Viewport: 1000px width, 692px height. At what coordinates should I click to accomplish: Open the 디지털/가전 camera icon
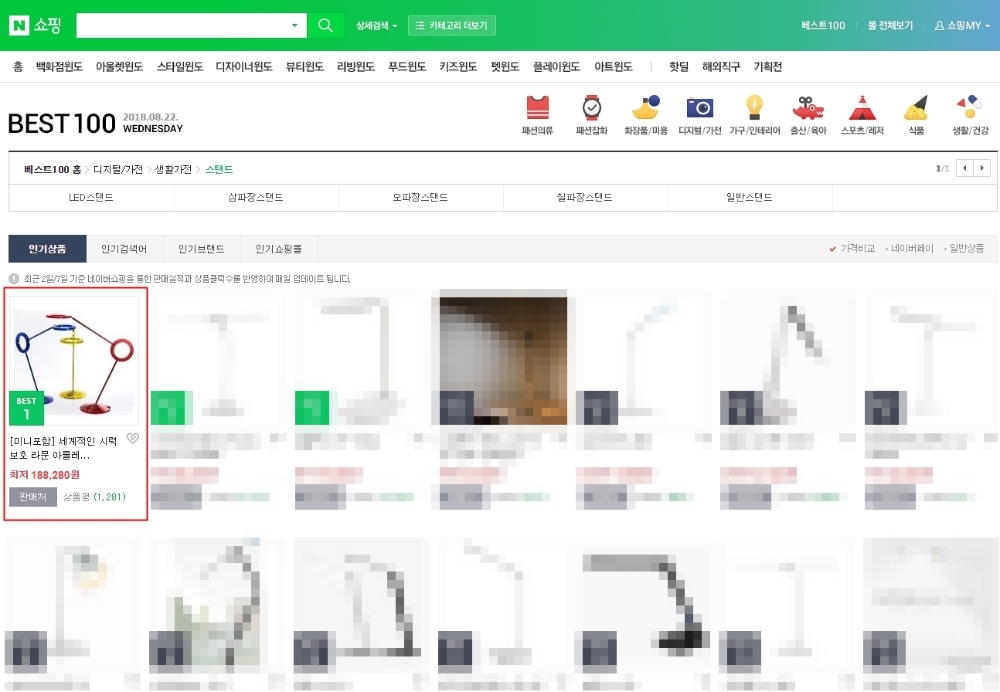[x=700, y=108]
